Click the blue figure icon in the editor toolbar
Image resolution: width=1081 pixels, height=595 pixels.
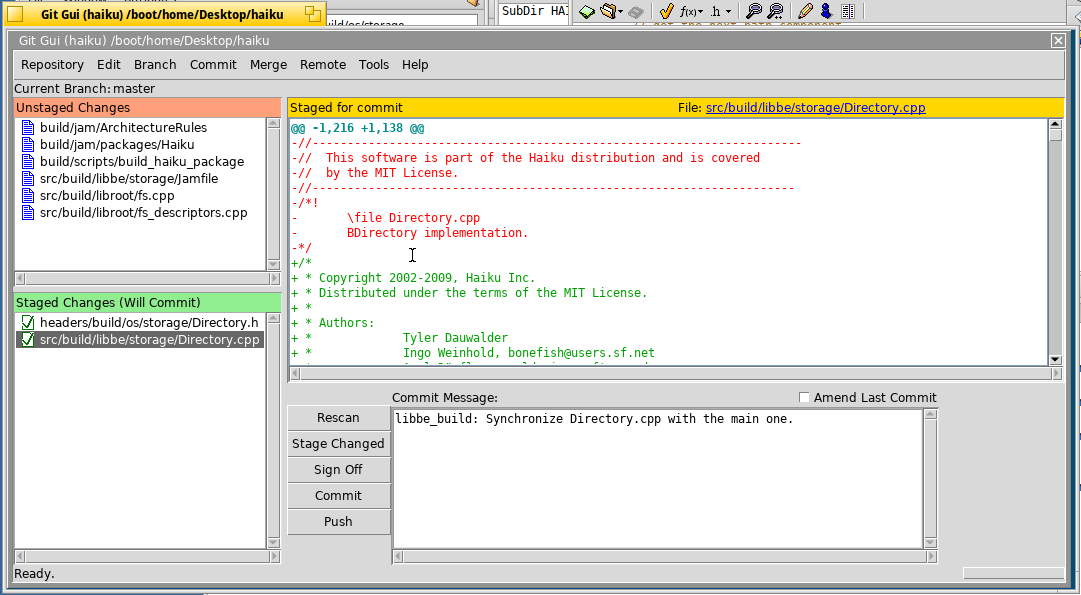coord(826,11)
